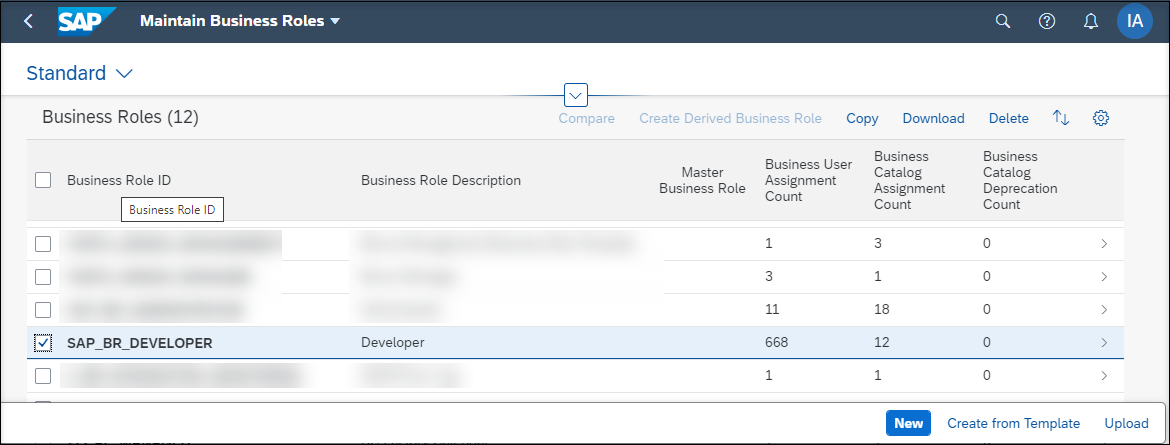Click the Delete button

coord(1009,118)
